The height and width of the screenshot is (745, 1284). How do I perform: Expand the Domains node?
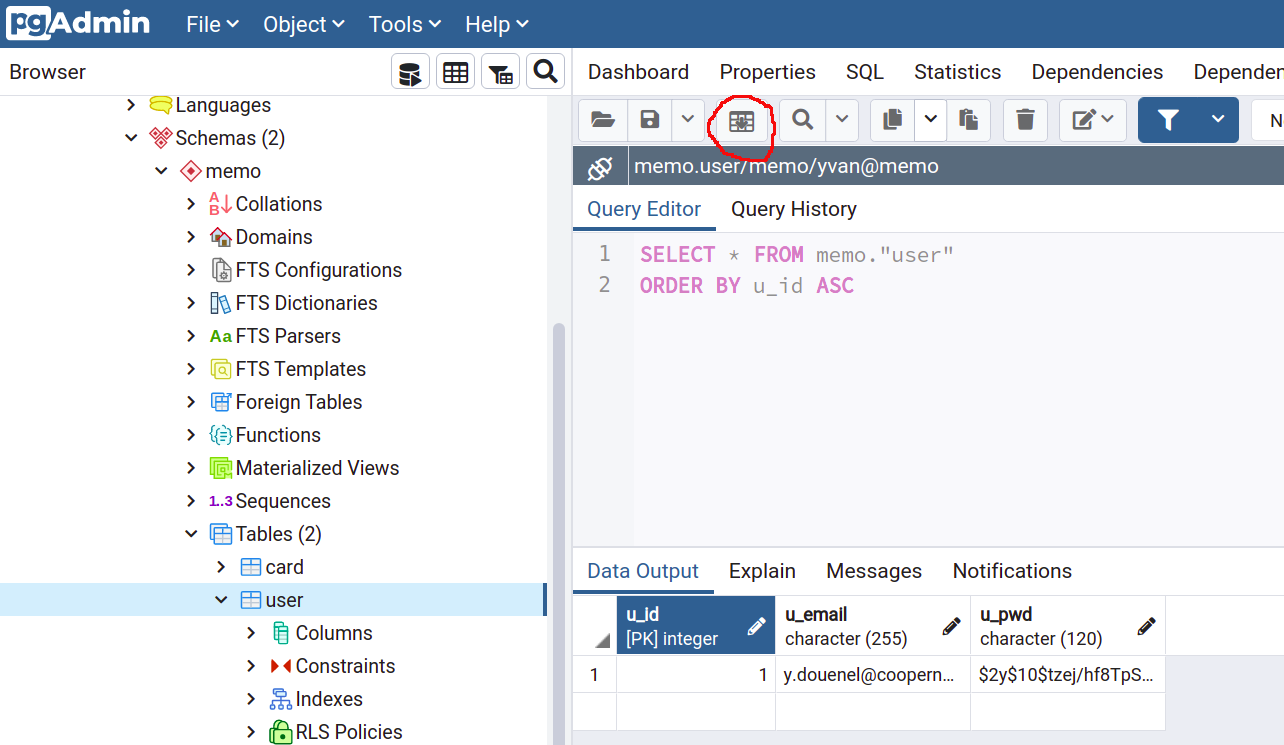191,237
